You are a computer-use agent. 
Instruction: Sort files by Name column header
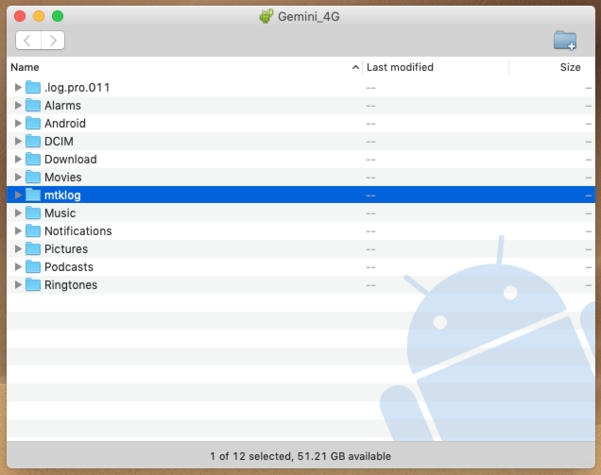click(x=180, y=67)
